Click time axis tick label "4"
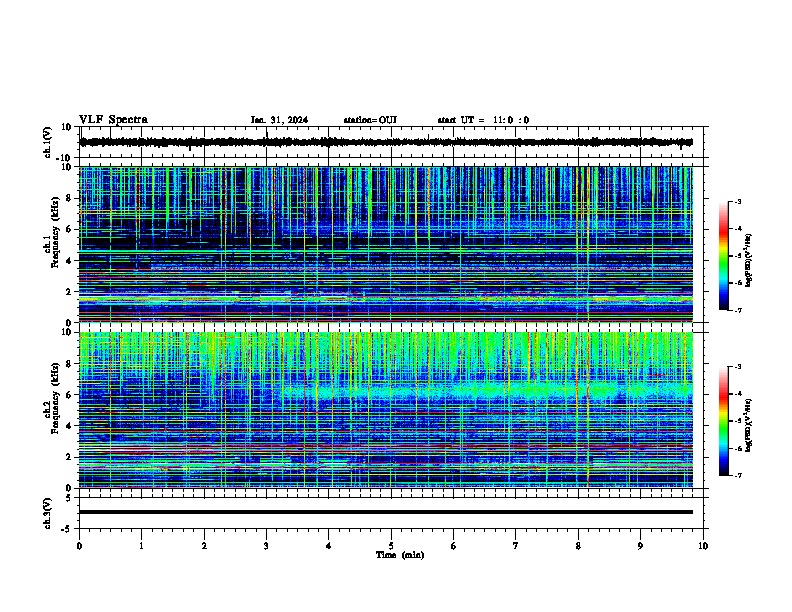 click(x=329, y=546)
